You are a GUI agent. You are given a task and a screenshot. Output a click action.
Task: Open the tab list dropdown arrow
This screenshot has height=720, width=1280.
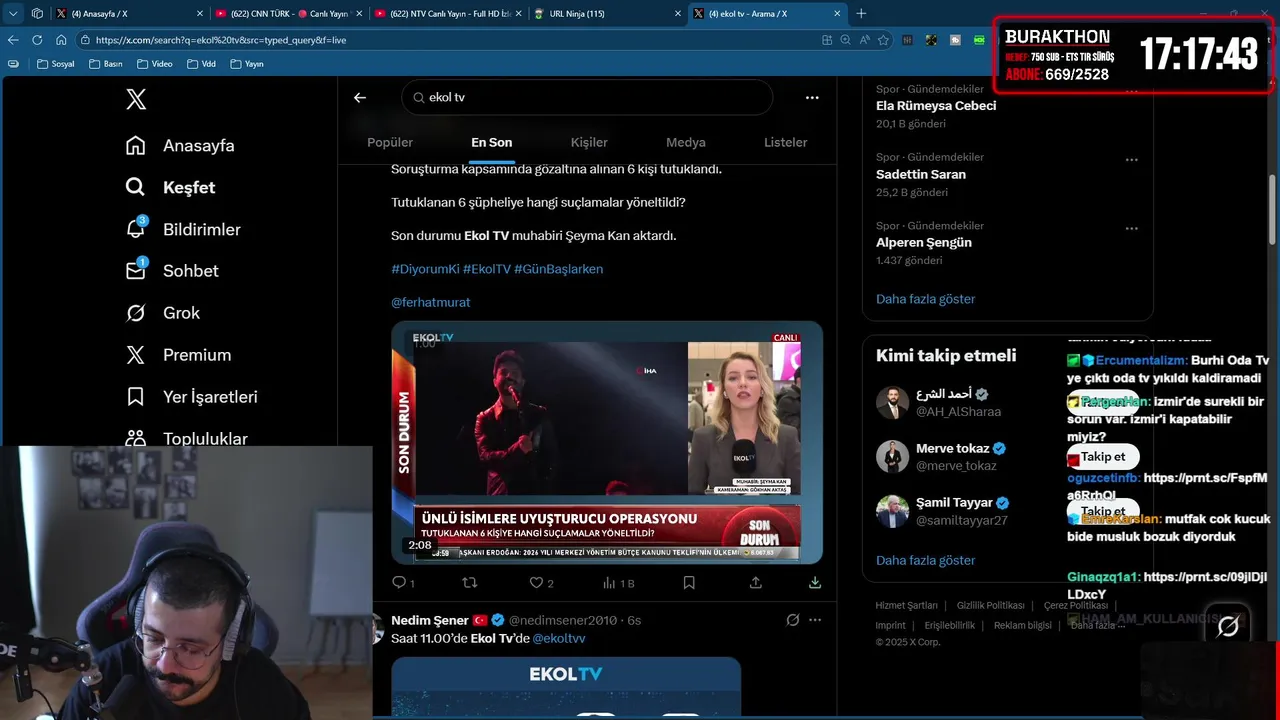13,13
